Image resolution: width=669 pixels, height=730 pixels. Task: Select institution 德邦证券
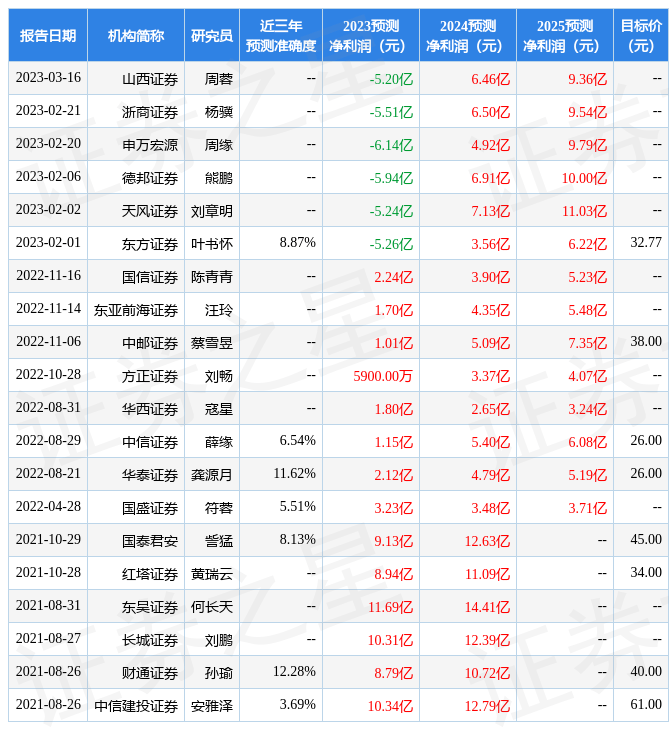(x=150, y=178)
